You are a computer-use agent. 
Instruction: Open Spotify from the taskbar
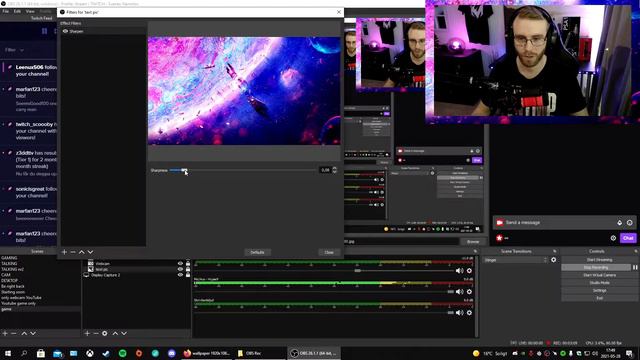(122, 353)
